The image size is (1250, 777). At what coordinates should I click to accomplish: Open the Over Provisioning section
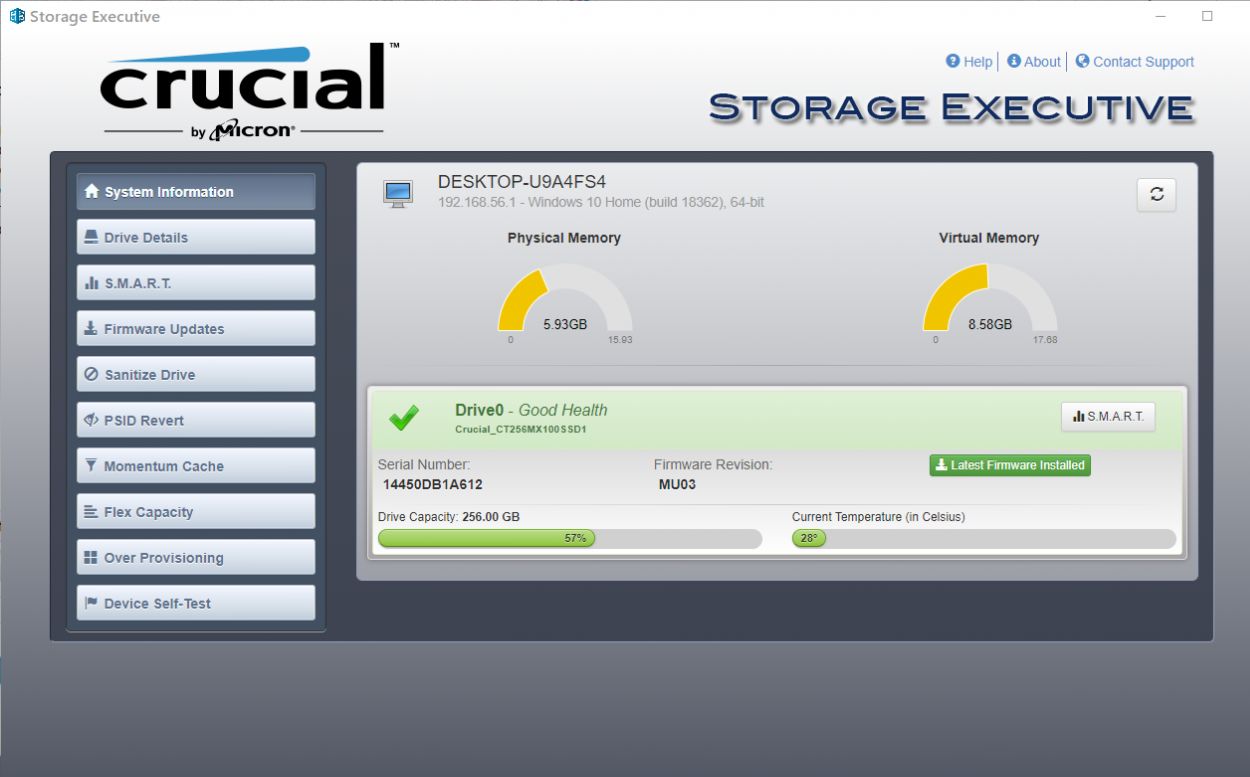point(196,558)
